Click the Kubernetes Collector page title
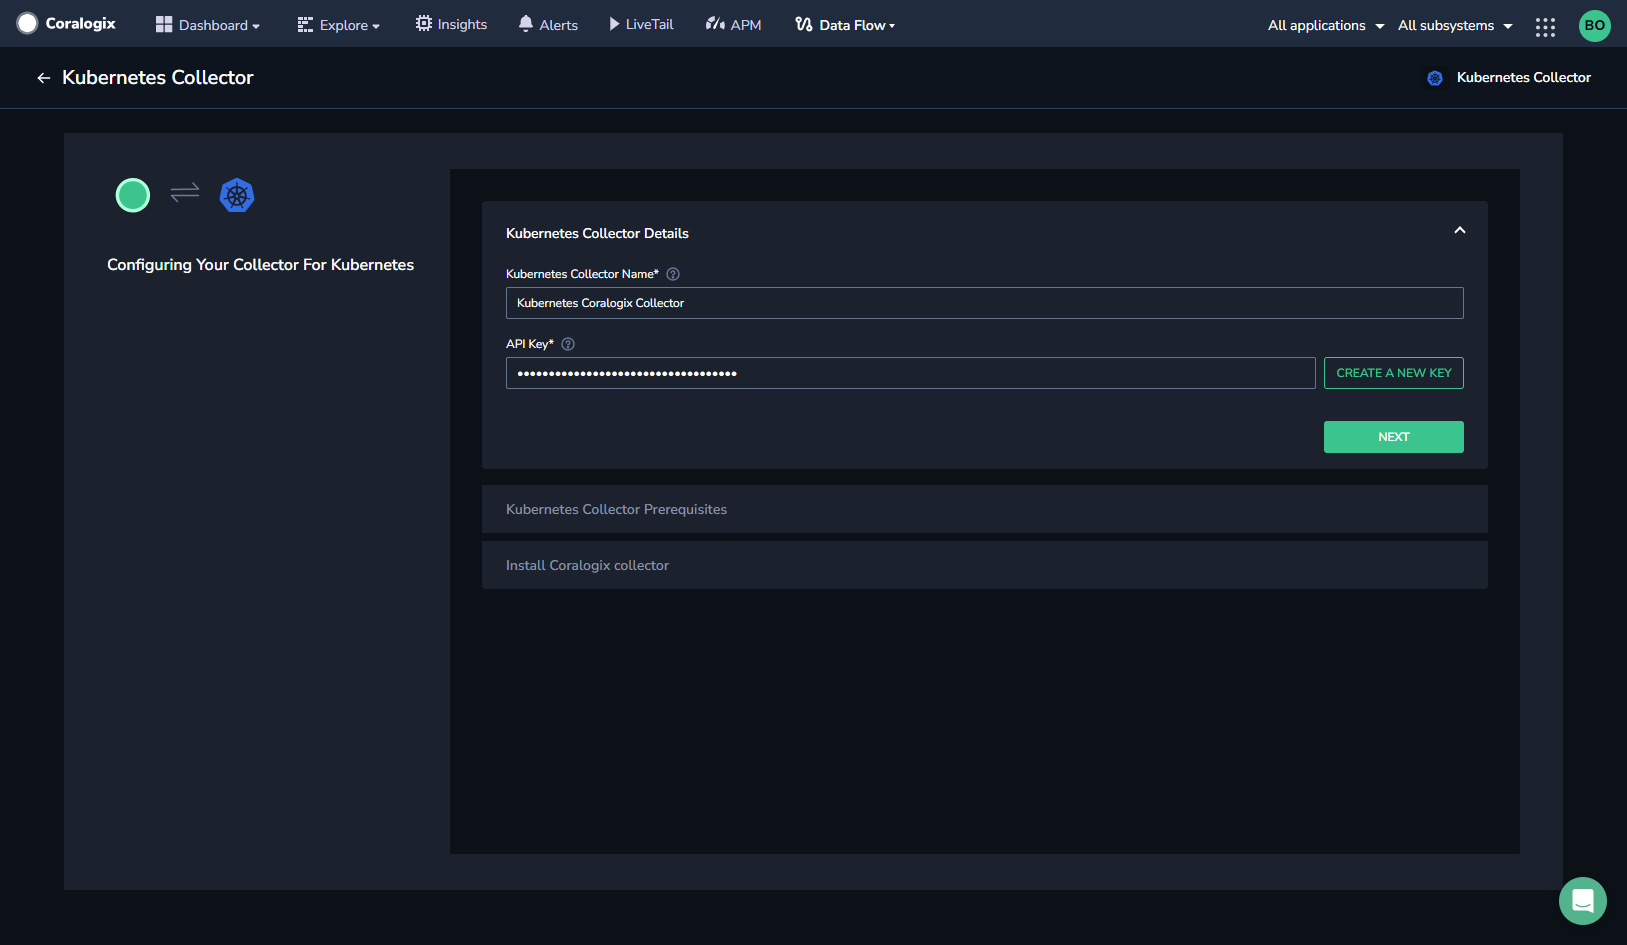The height and width of the screenshot is (945, 1627). point(157,78)
